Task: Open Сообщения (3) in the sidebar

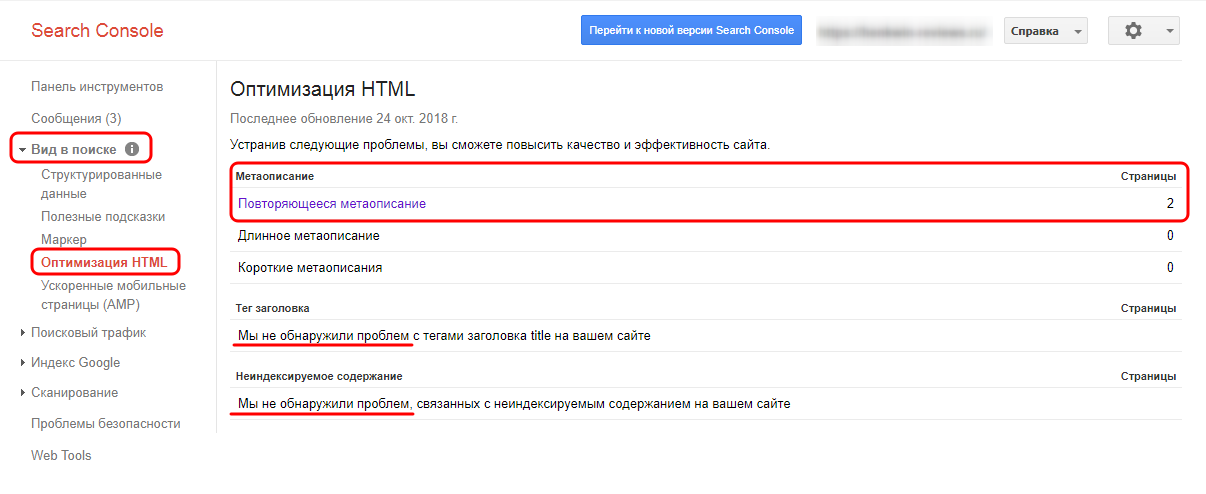Action: tap(76, 118)
